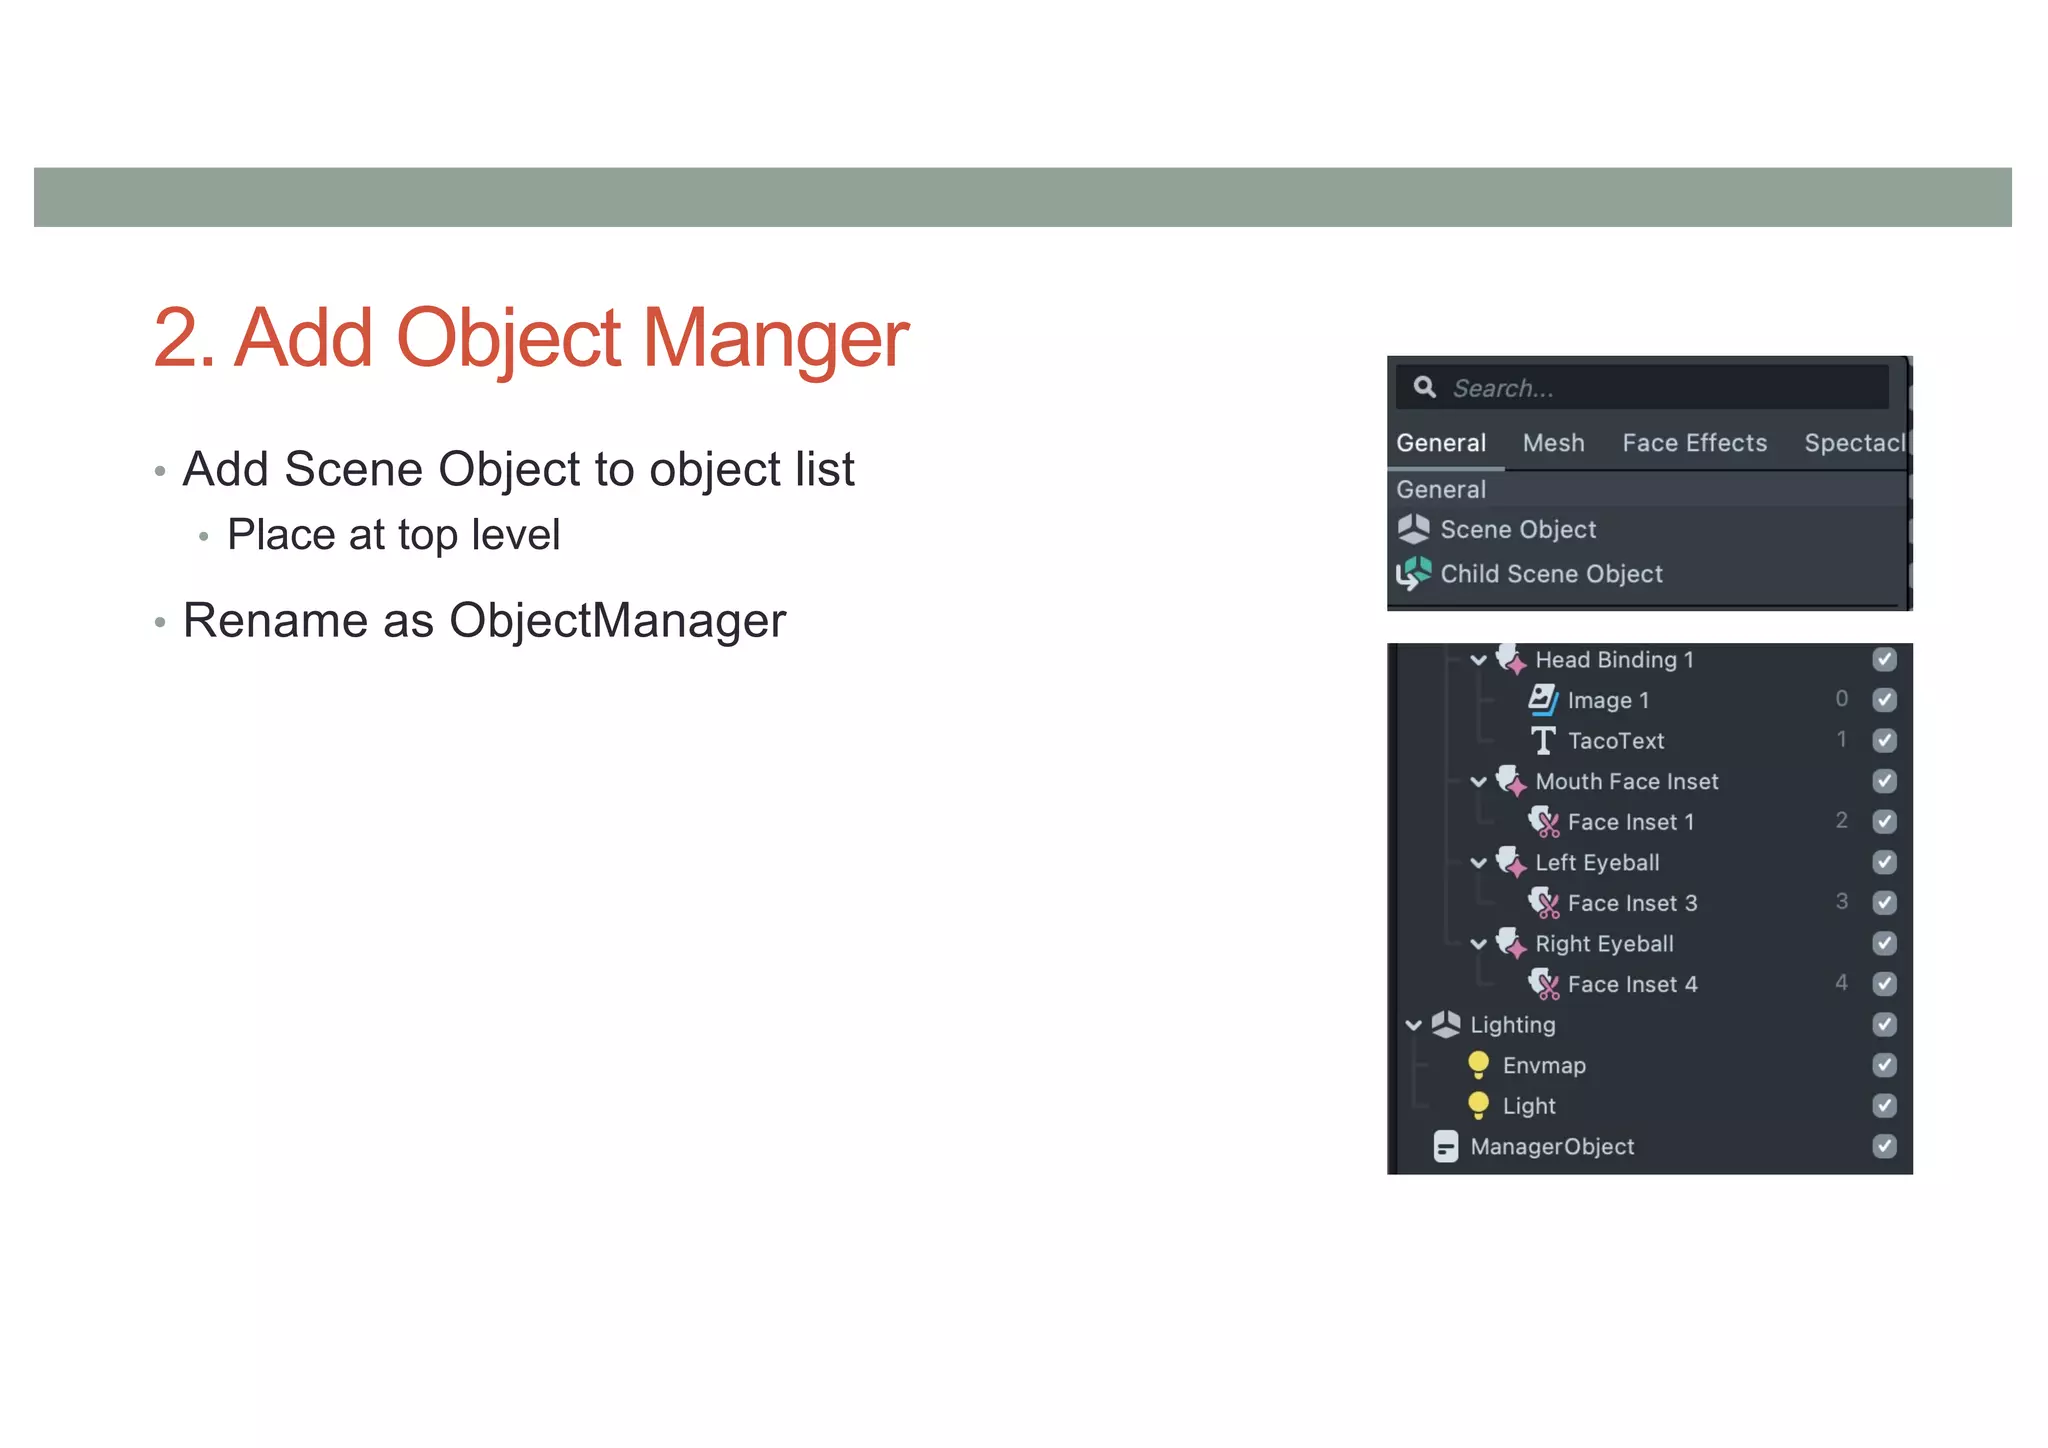The image size is (2048, 1448).
Task: Click the Scene Object cube icon
Action: pos(1413,529)
